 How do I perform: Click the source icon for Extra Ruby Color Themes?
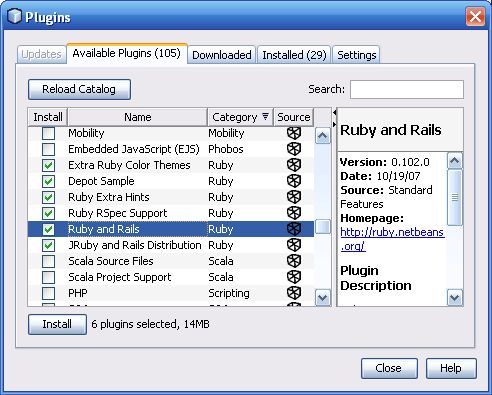tap(294, 165)
